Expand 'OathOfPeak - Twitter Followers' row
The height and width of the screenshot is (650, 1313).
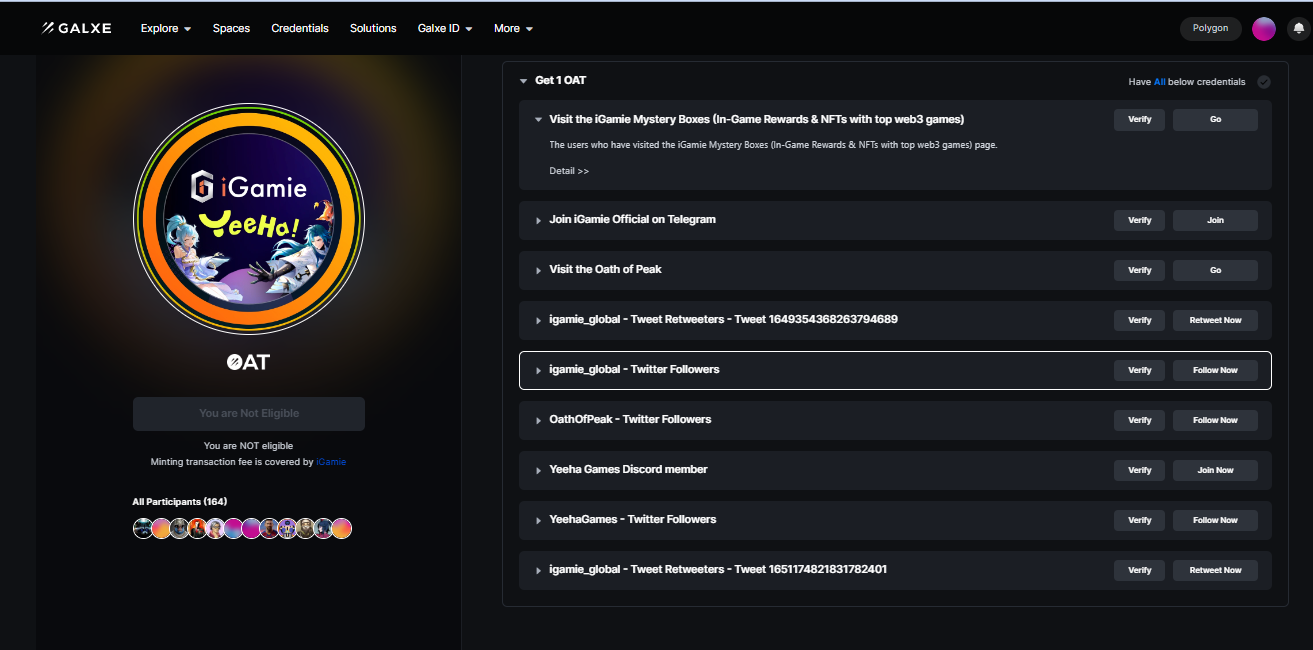tap(538, 420)
